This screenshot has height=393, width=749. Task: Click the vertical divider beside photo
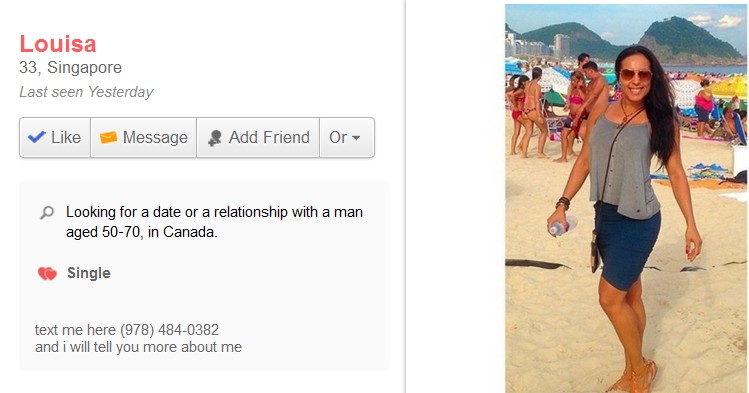[406, 196]
